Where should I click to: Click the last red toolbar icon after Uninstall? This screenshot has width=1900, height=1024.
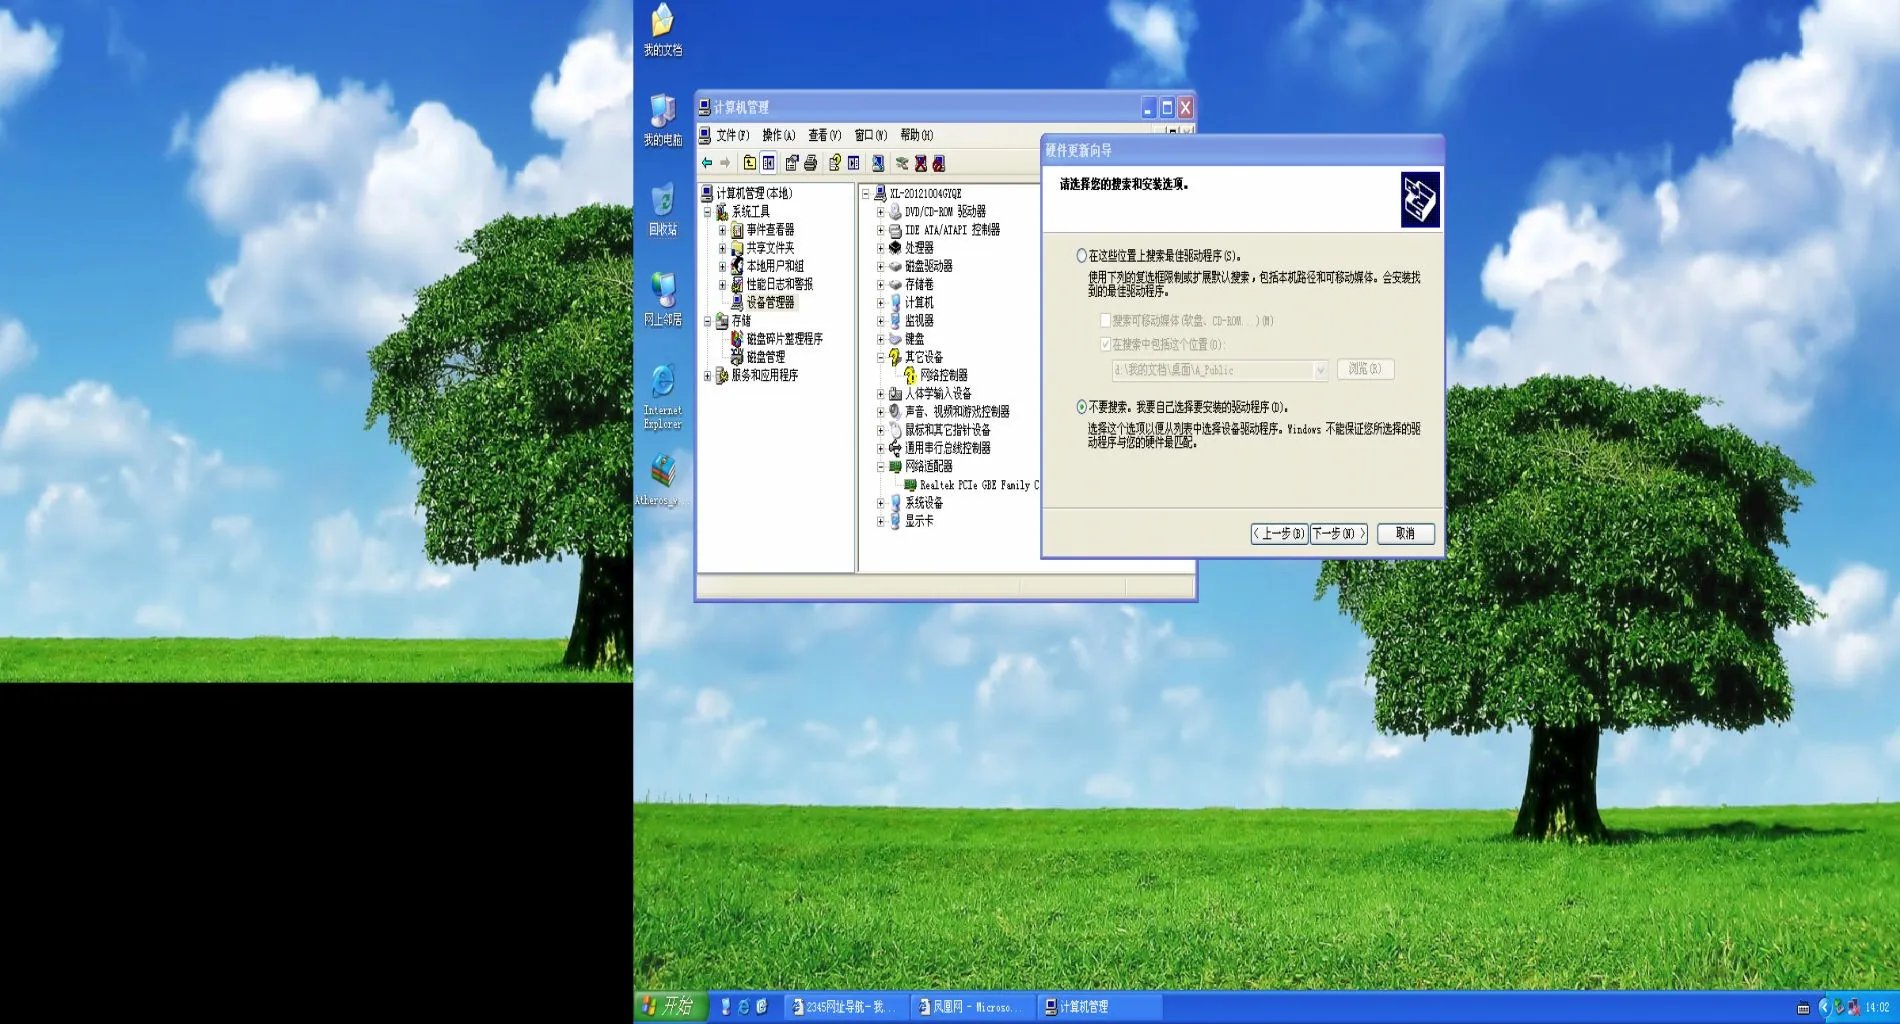[x=939, y=163]
